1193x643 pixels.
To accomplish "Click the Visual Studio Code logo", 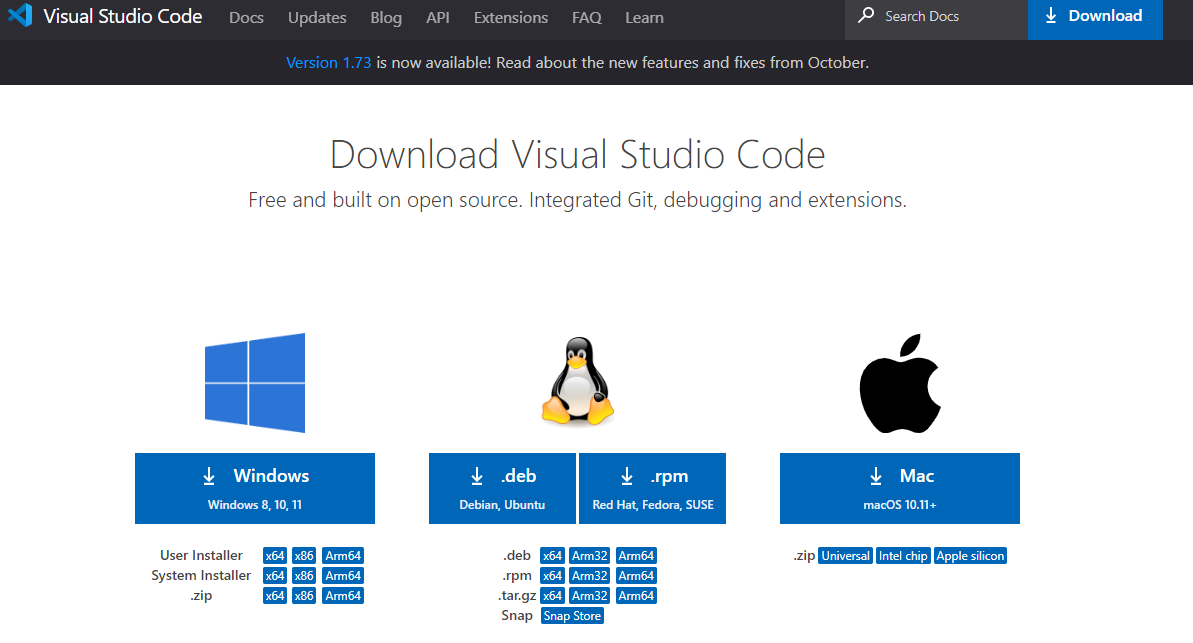I will click(x=20, y=16).
